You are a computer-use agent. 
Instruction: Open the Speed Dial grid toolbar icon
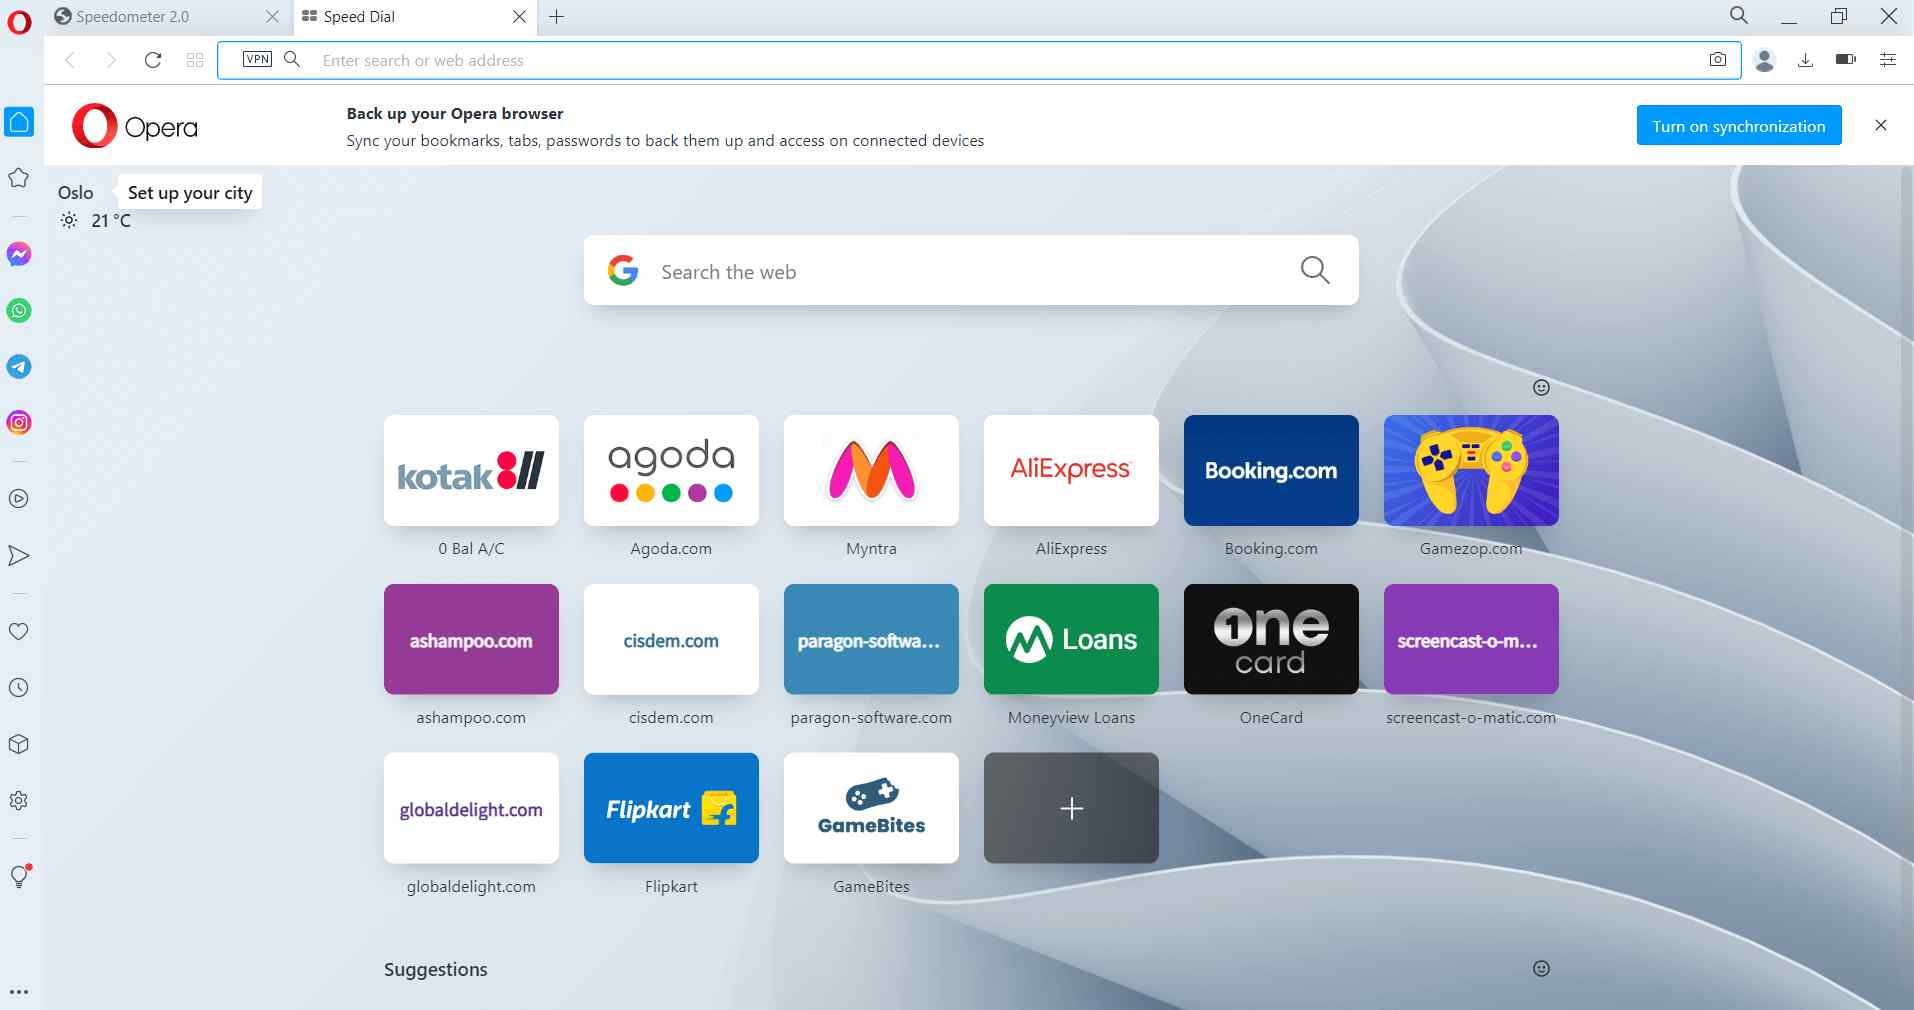(x=195, y=60)
